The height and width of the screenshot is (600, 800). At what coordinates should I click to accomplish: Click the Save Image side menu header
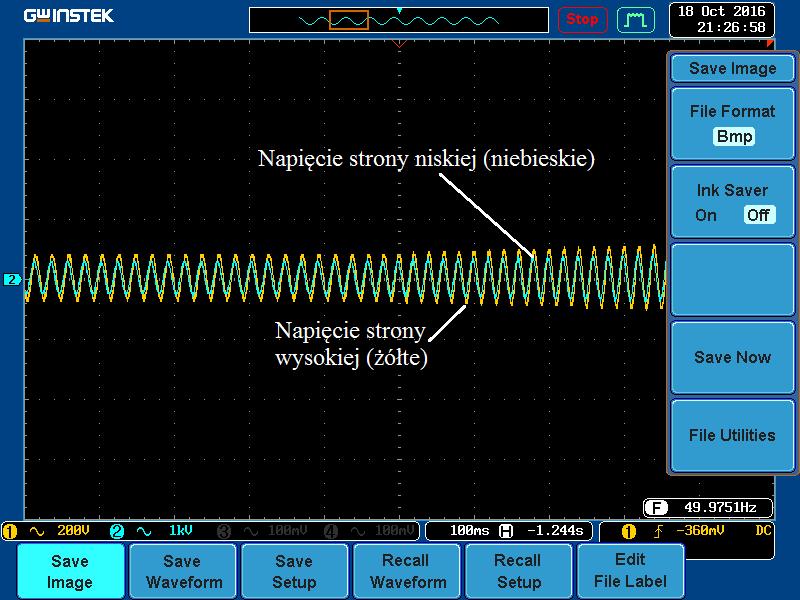732,68
